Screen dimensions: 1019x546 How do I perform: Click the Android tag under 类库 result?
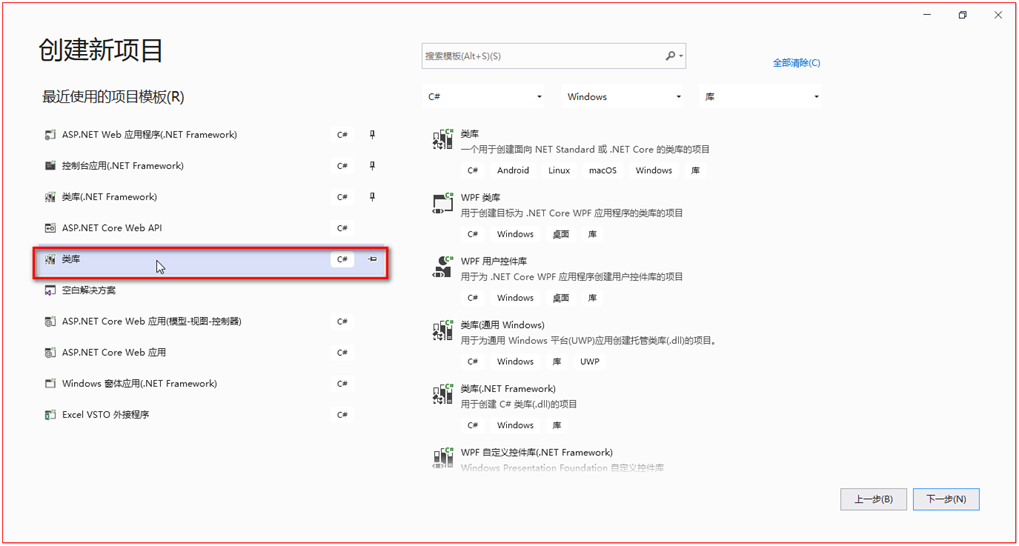click(513, 170)
